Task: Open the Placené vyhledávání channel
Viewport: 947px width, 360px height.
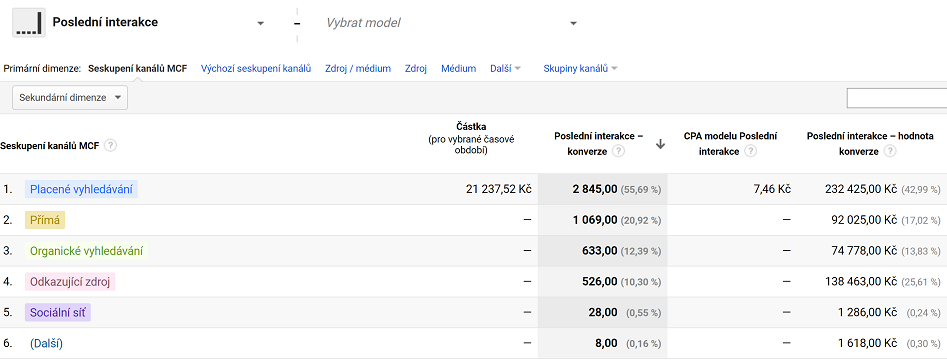Action: [82, 189]
